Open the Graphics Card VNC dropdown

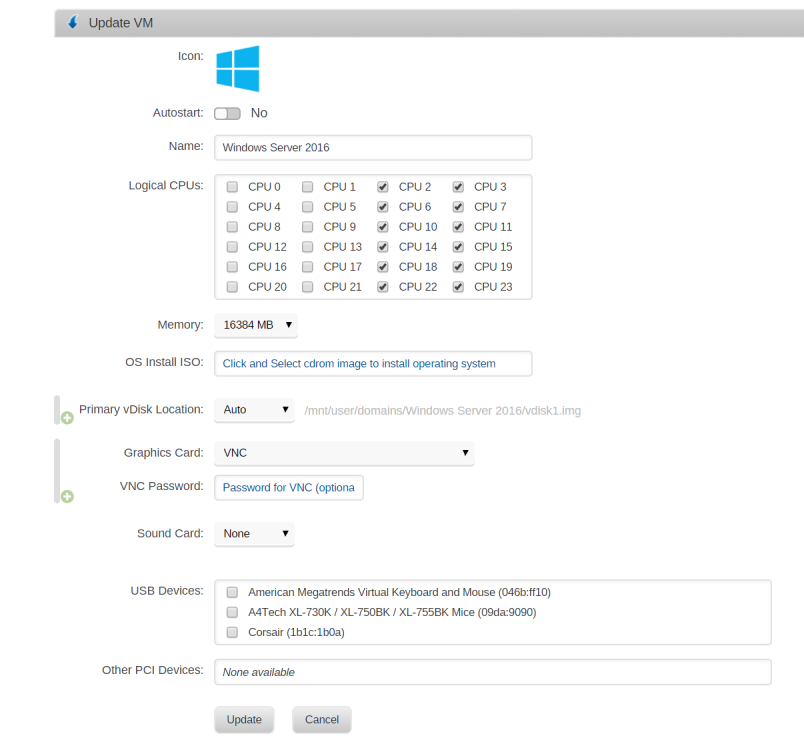tap(344, 453)
